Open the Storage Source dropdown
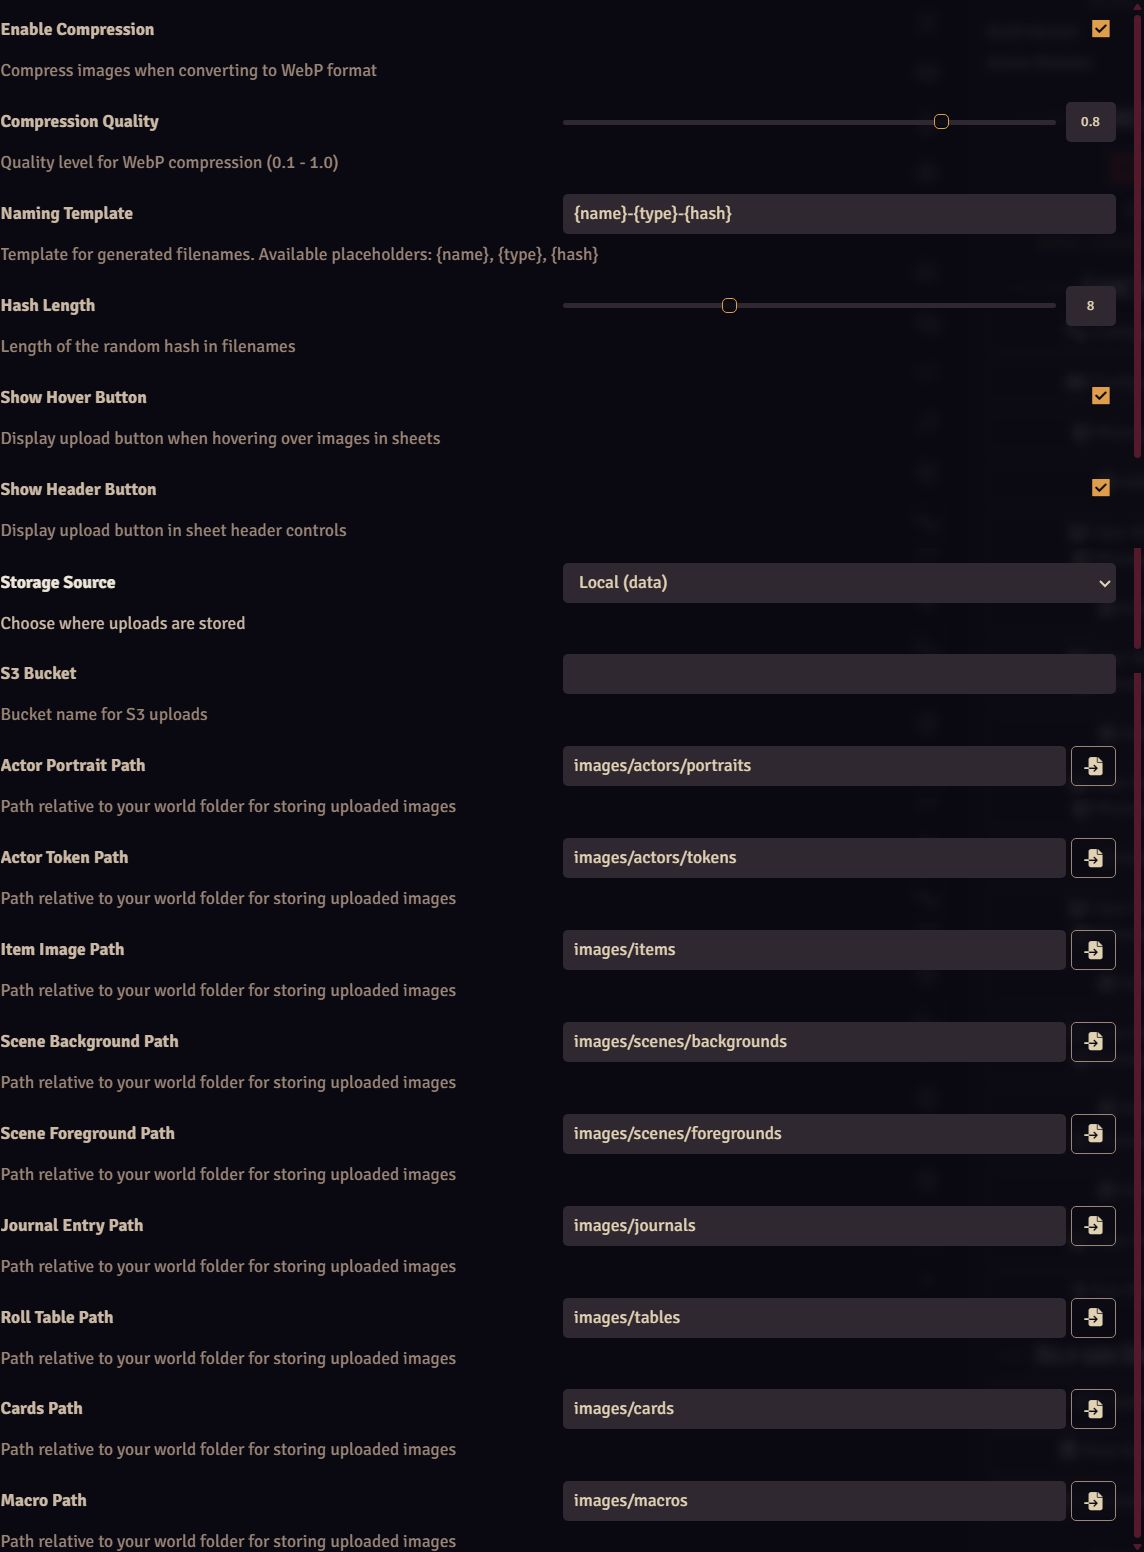1144x1552 pixels. pos(839,583)
